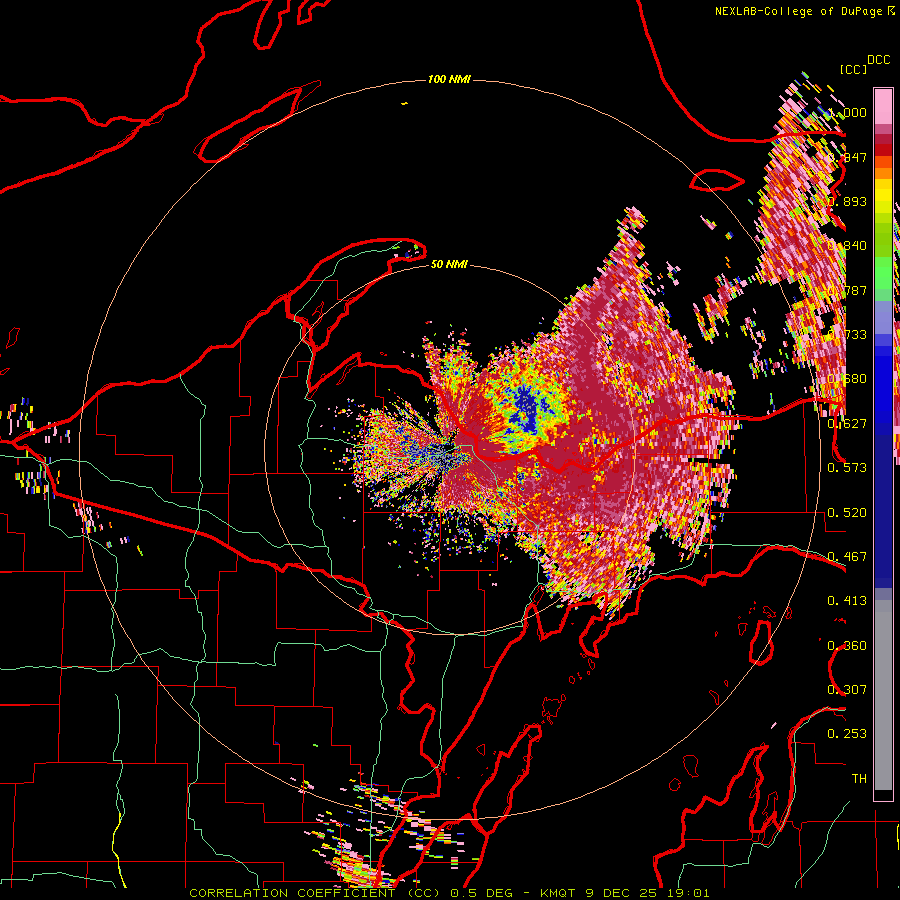Click the blue low-CC core in the radar echo

[x=526, y=410]
